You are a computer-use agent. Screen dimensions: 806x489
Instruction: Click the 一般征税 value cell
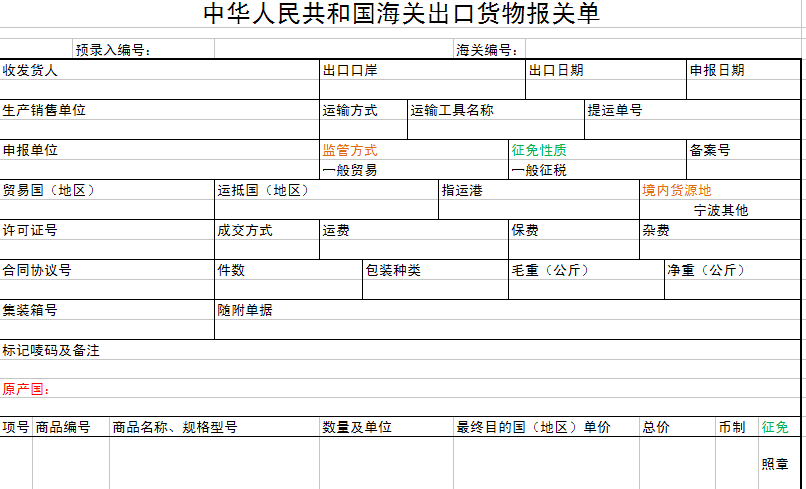(x=597, y=170)
